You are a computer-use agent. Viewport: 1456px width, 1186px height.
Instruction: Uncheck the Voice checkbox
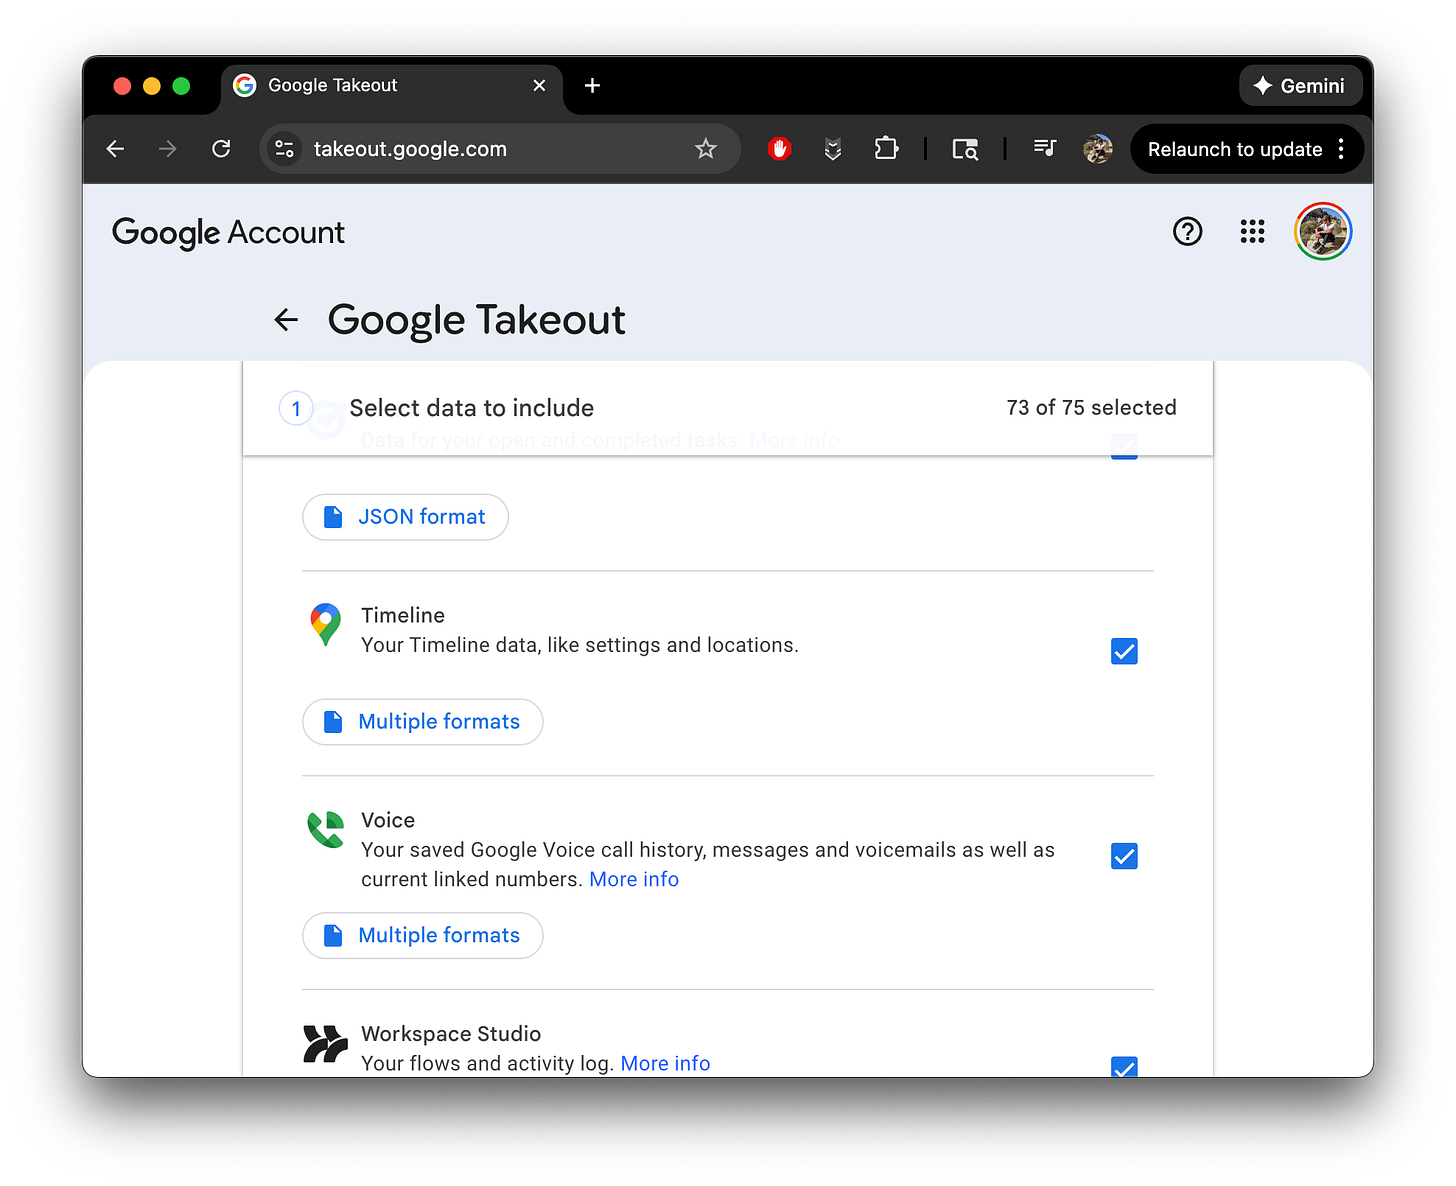[1124, 856]
